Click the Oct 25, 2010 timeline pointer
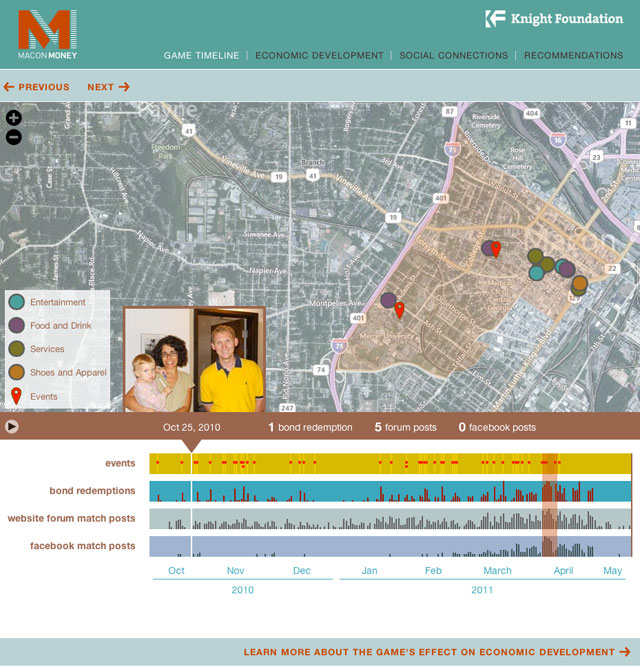640x667 pixels. click(191, 446)
